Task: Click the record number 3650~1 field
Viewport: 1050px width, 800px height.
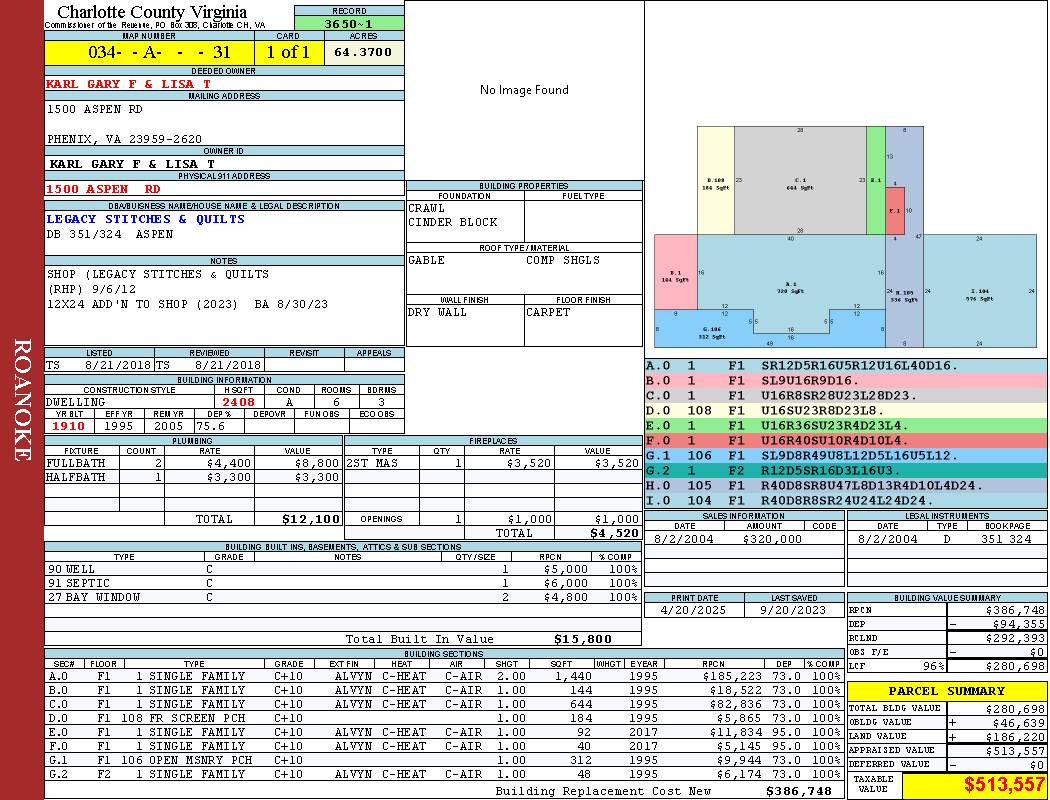Action: 349,23
